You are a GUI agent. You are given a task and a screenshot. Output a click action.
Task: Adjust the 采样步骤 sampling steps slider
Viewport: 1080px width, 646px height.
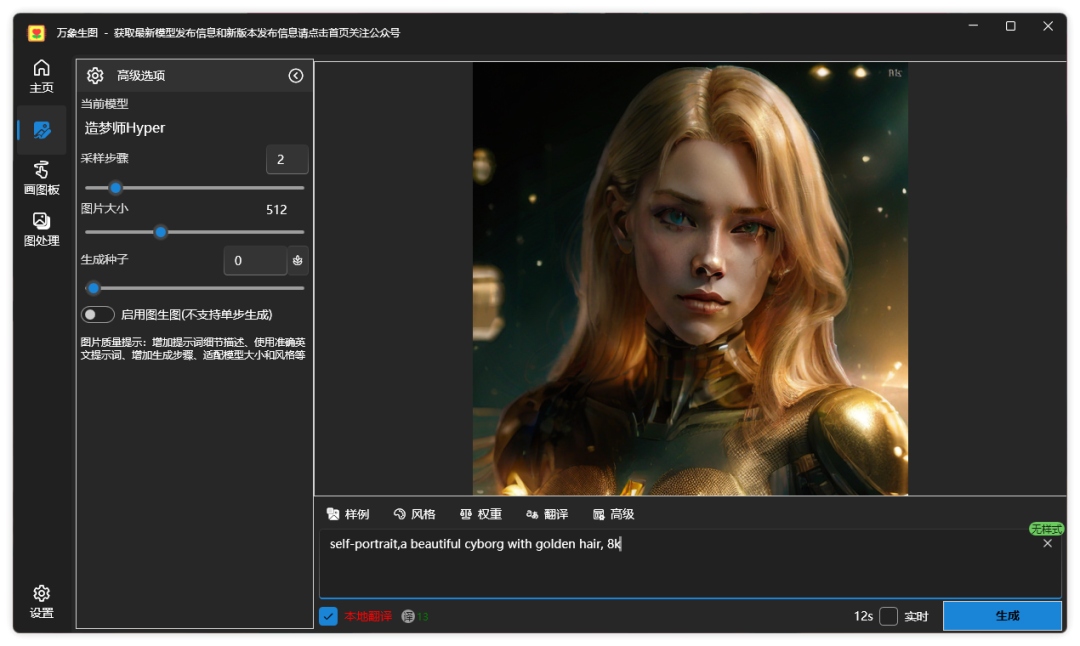coord(116,188)
